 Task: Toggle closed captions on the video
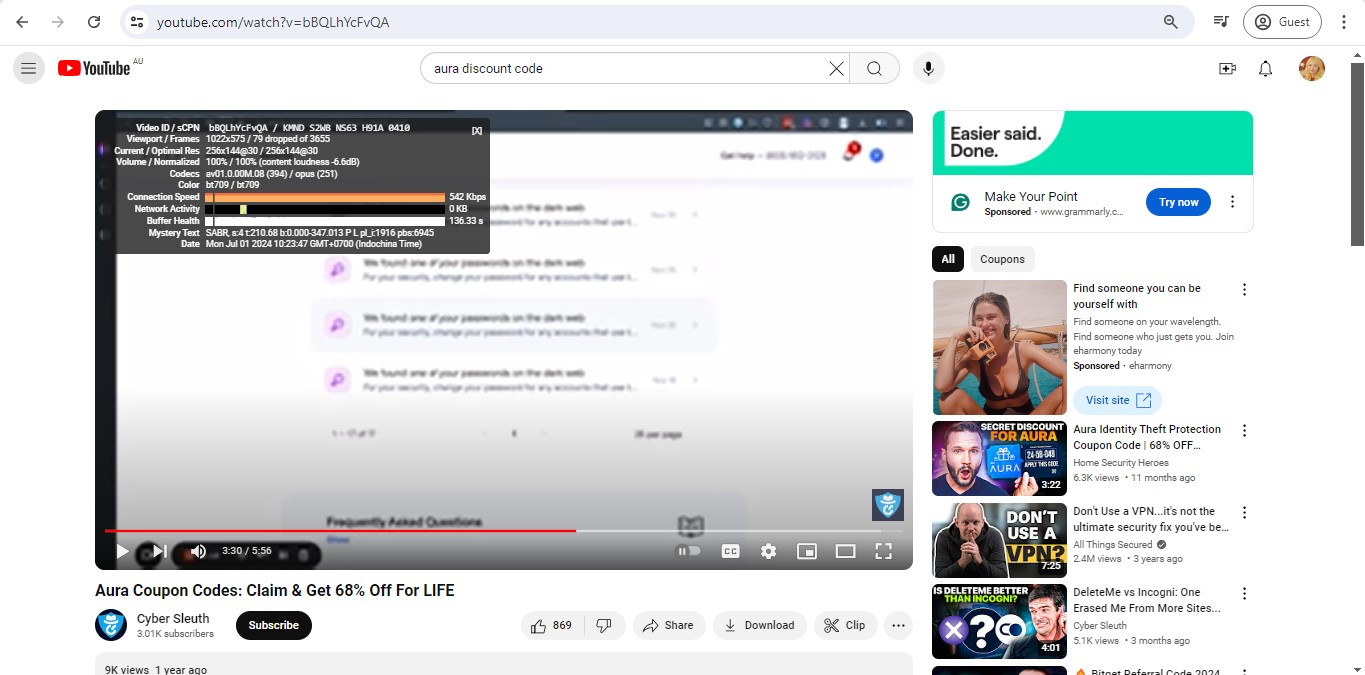731,551
